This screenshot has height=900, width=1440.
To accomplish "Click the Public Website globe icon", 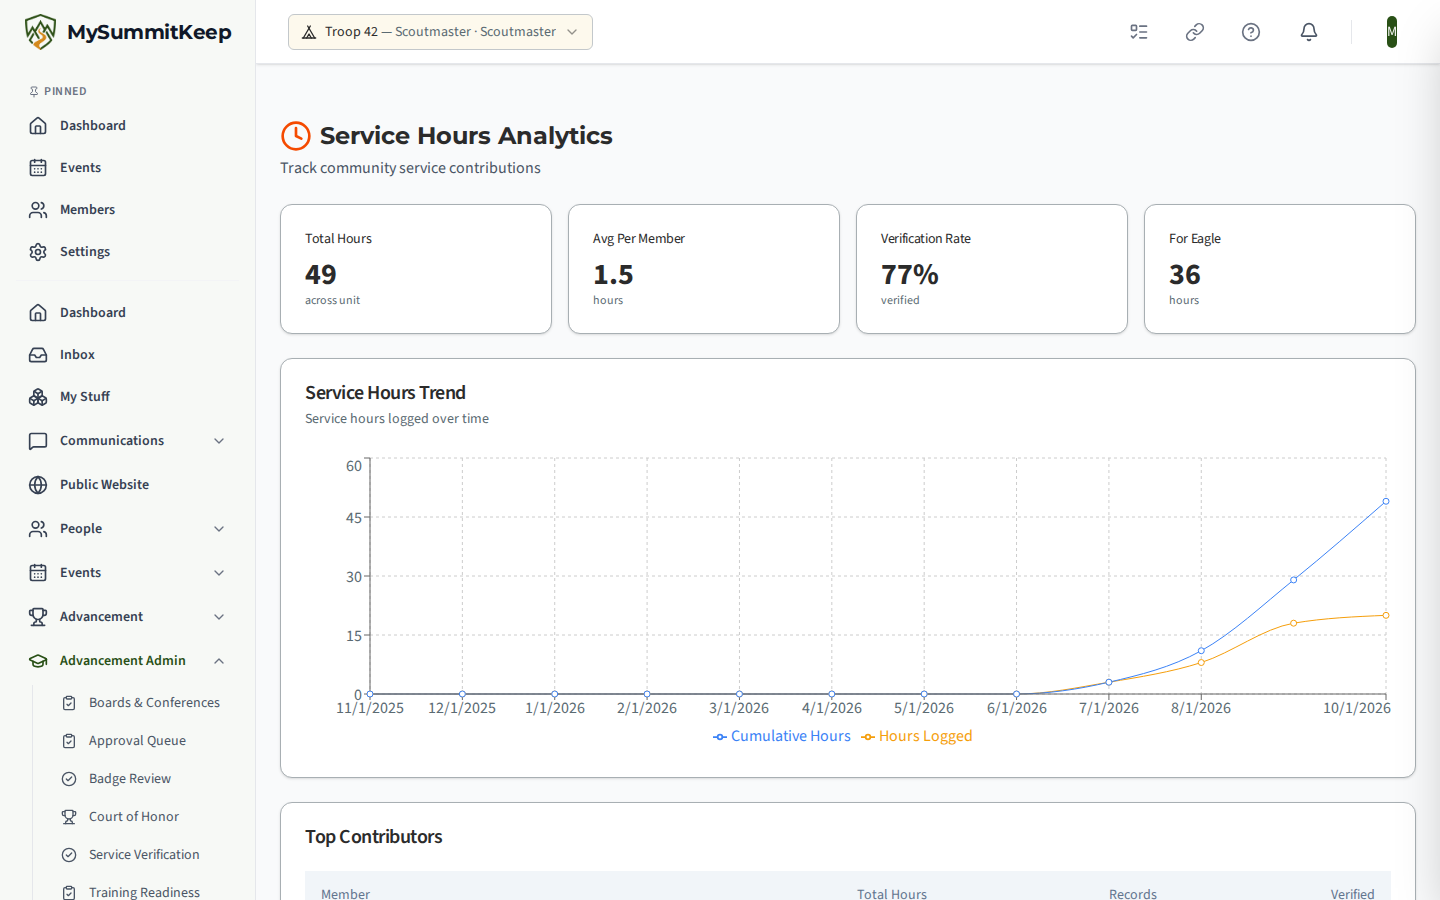I will pyautogui.click(x=38, y=485).
